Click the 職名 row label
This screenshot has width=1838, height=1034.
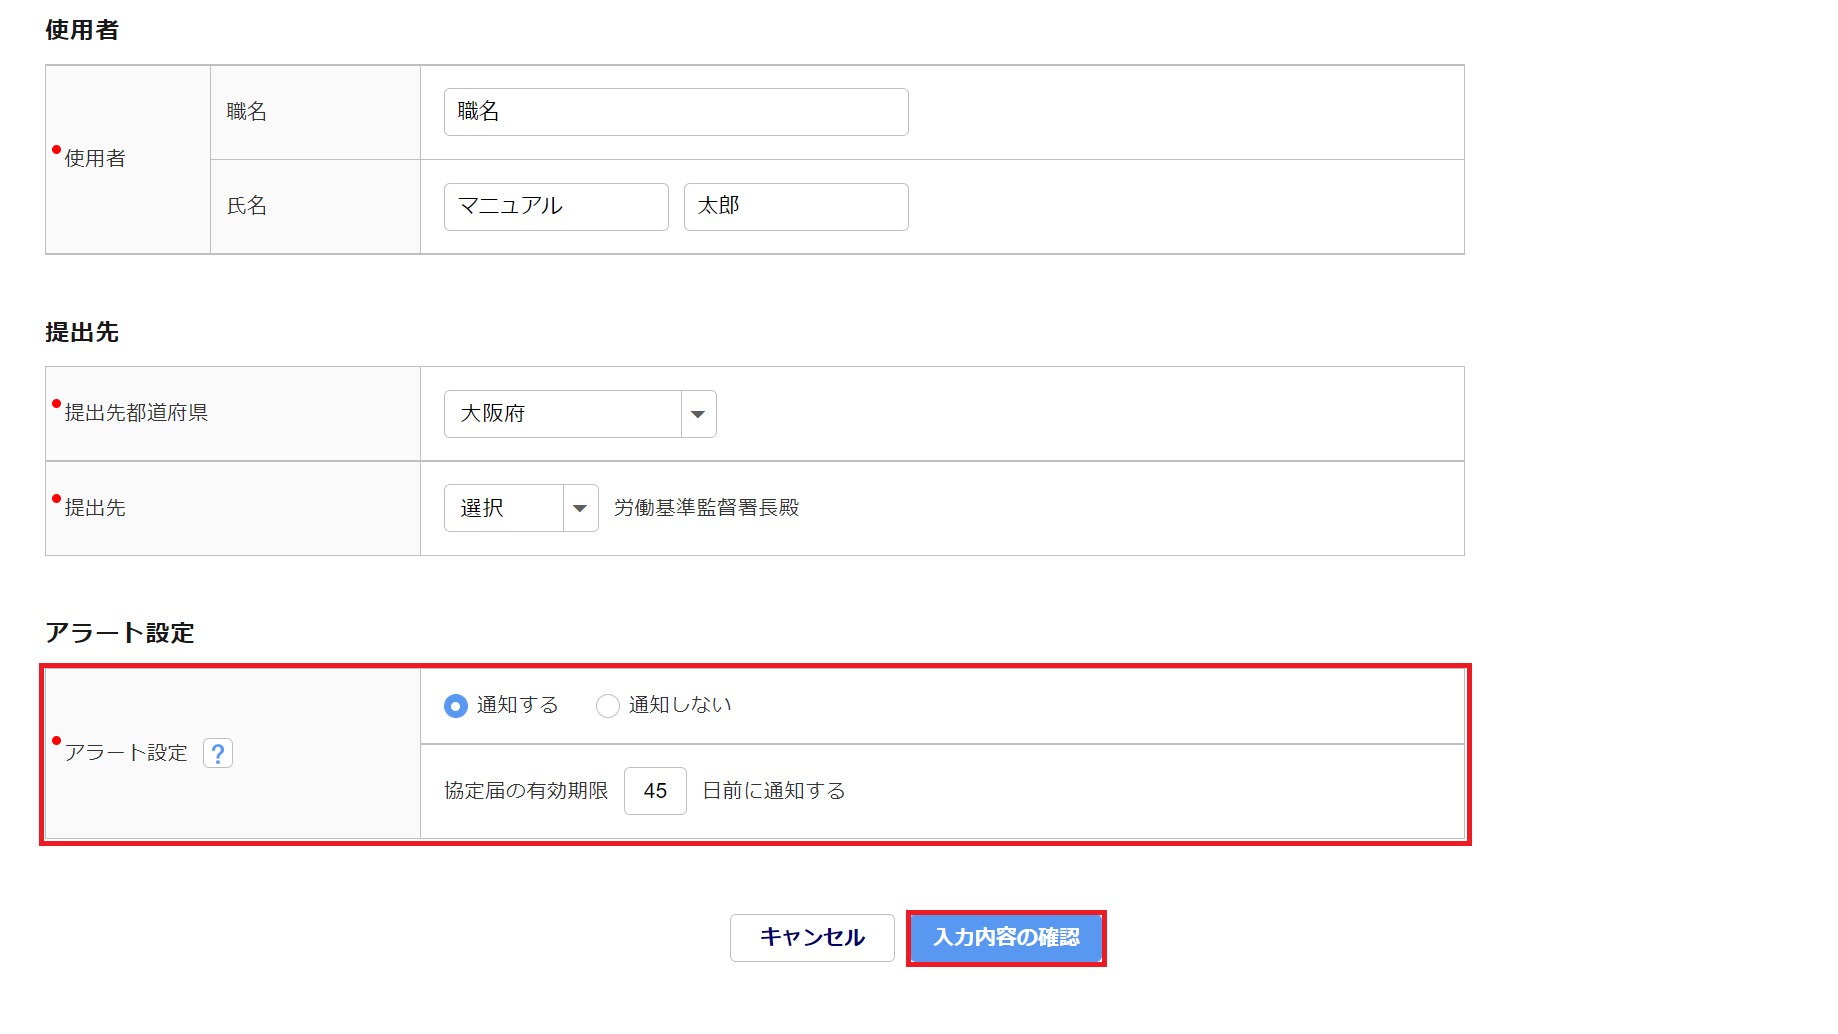[247, 112]
